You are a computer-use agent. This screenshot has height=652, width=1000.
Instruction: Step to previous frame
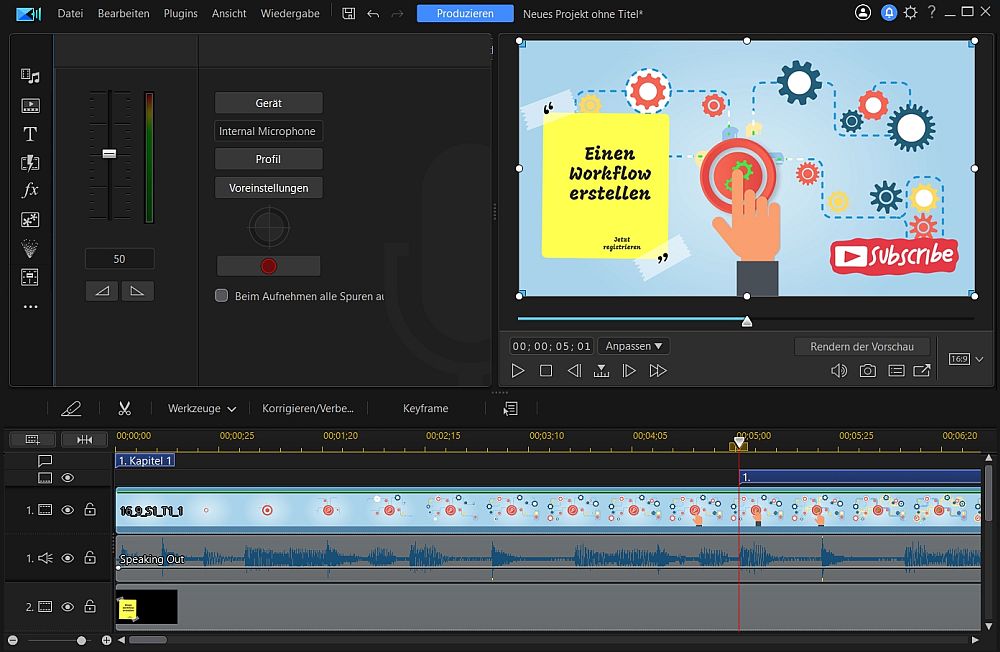click(x=574, y=371)
